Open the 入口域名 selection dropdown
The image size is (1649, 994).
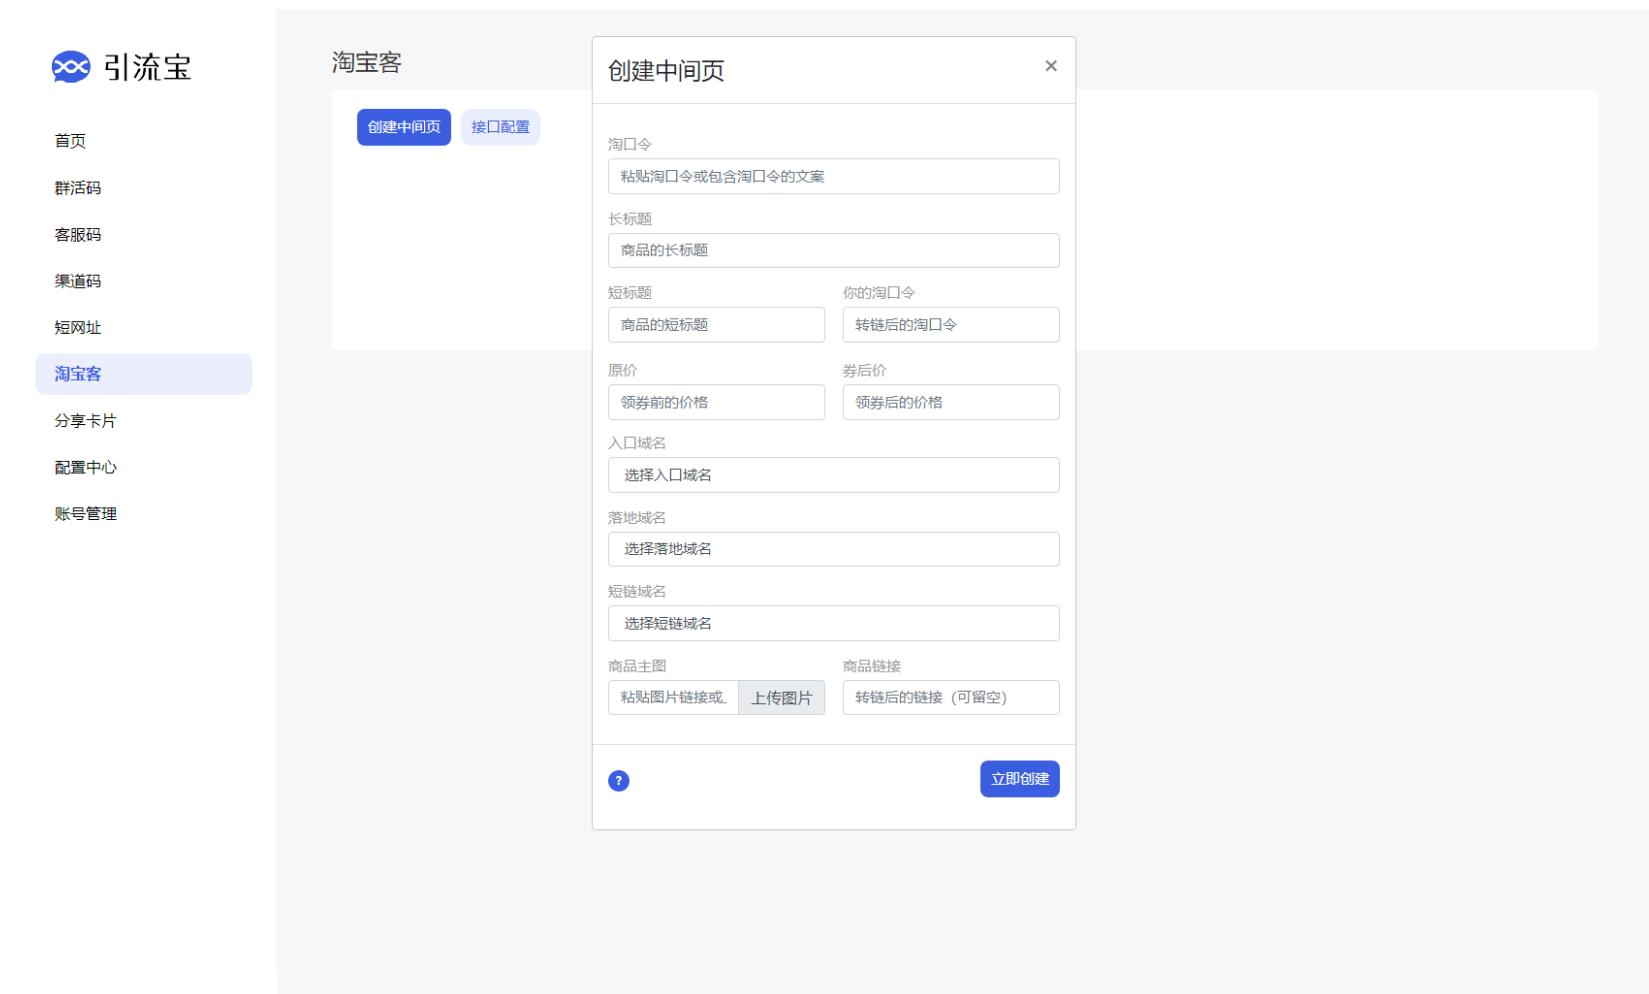pos(833,475)
